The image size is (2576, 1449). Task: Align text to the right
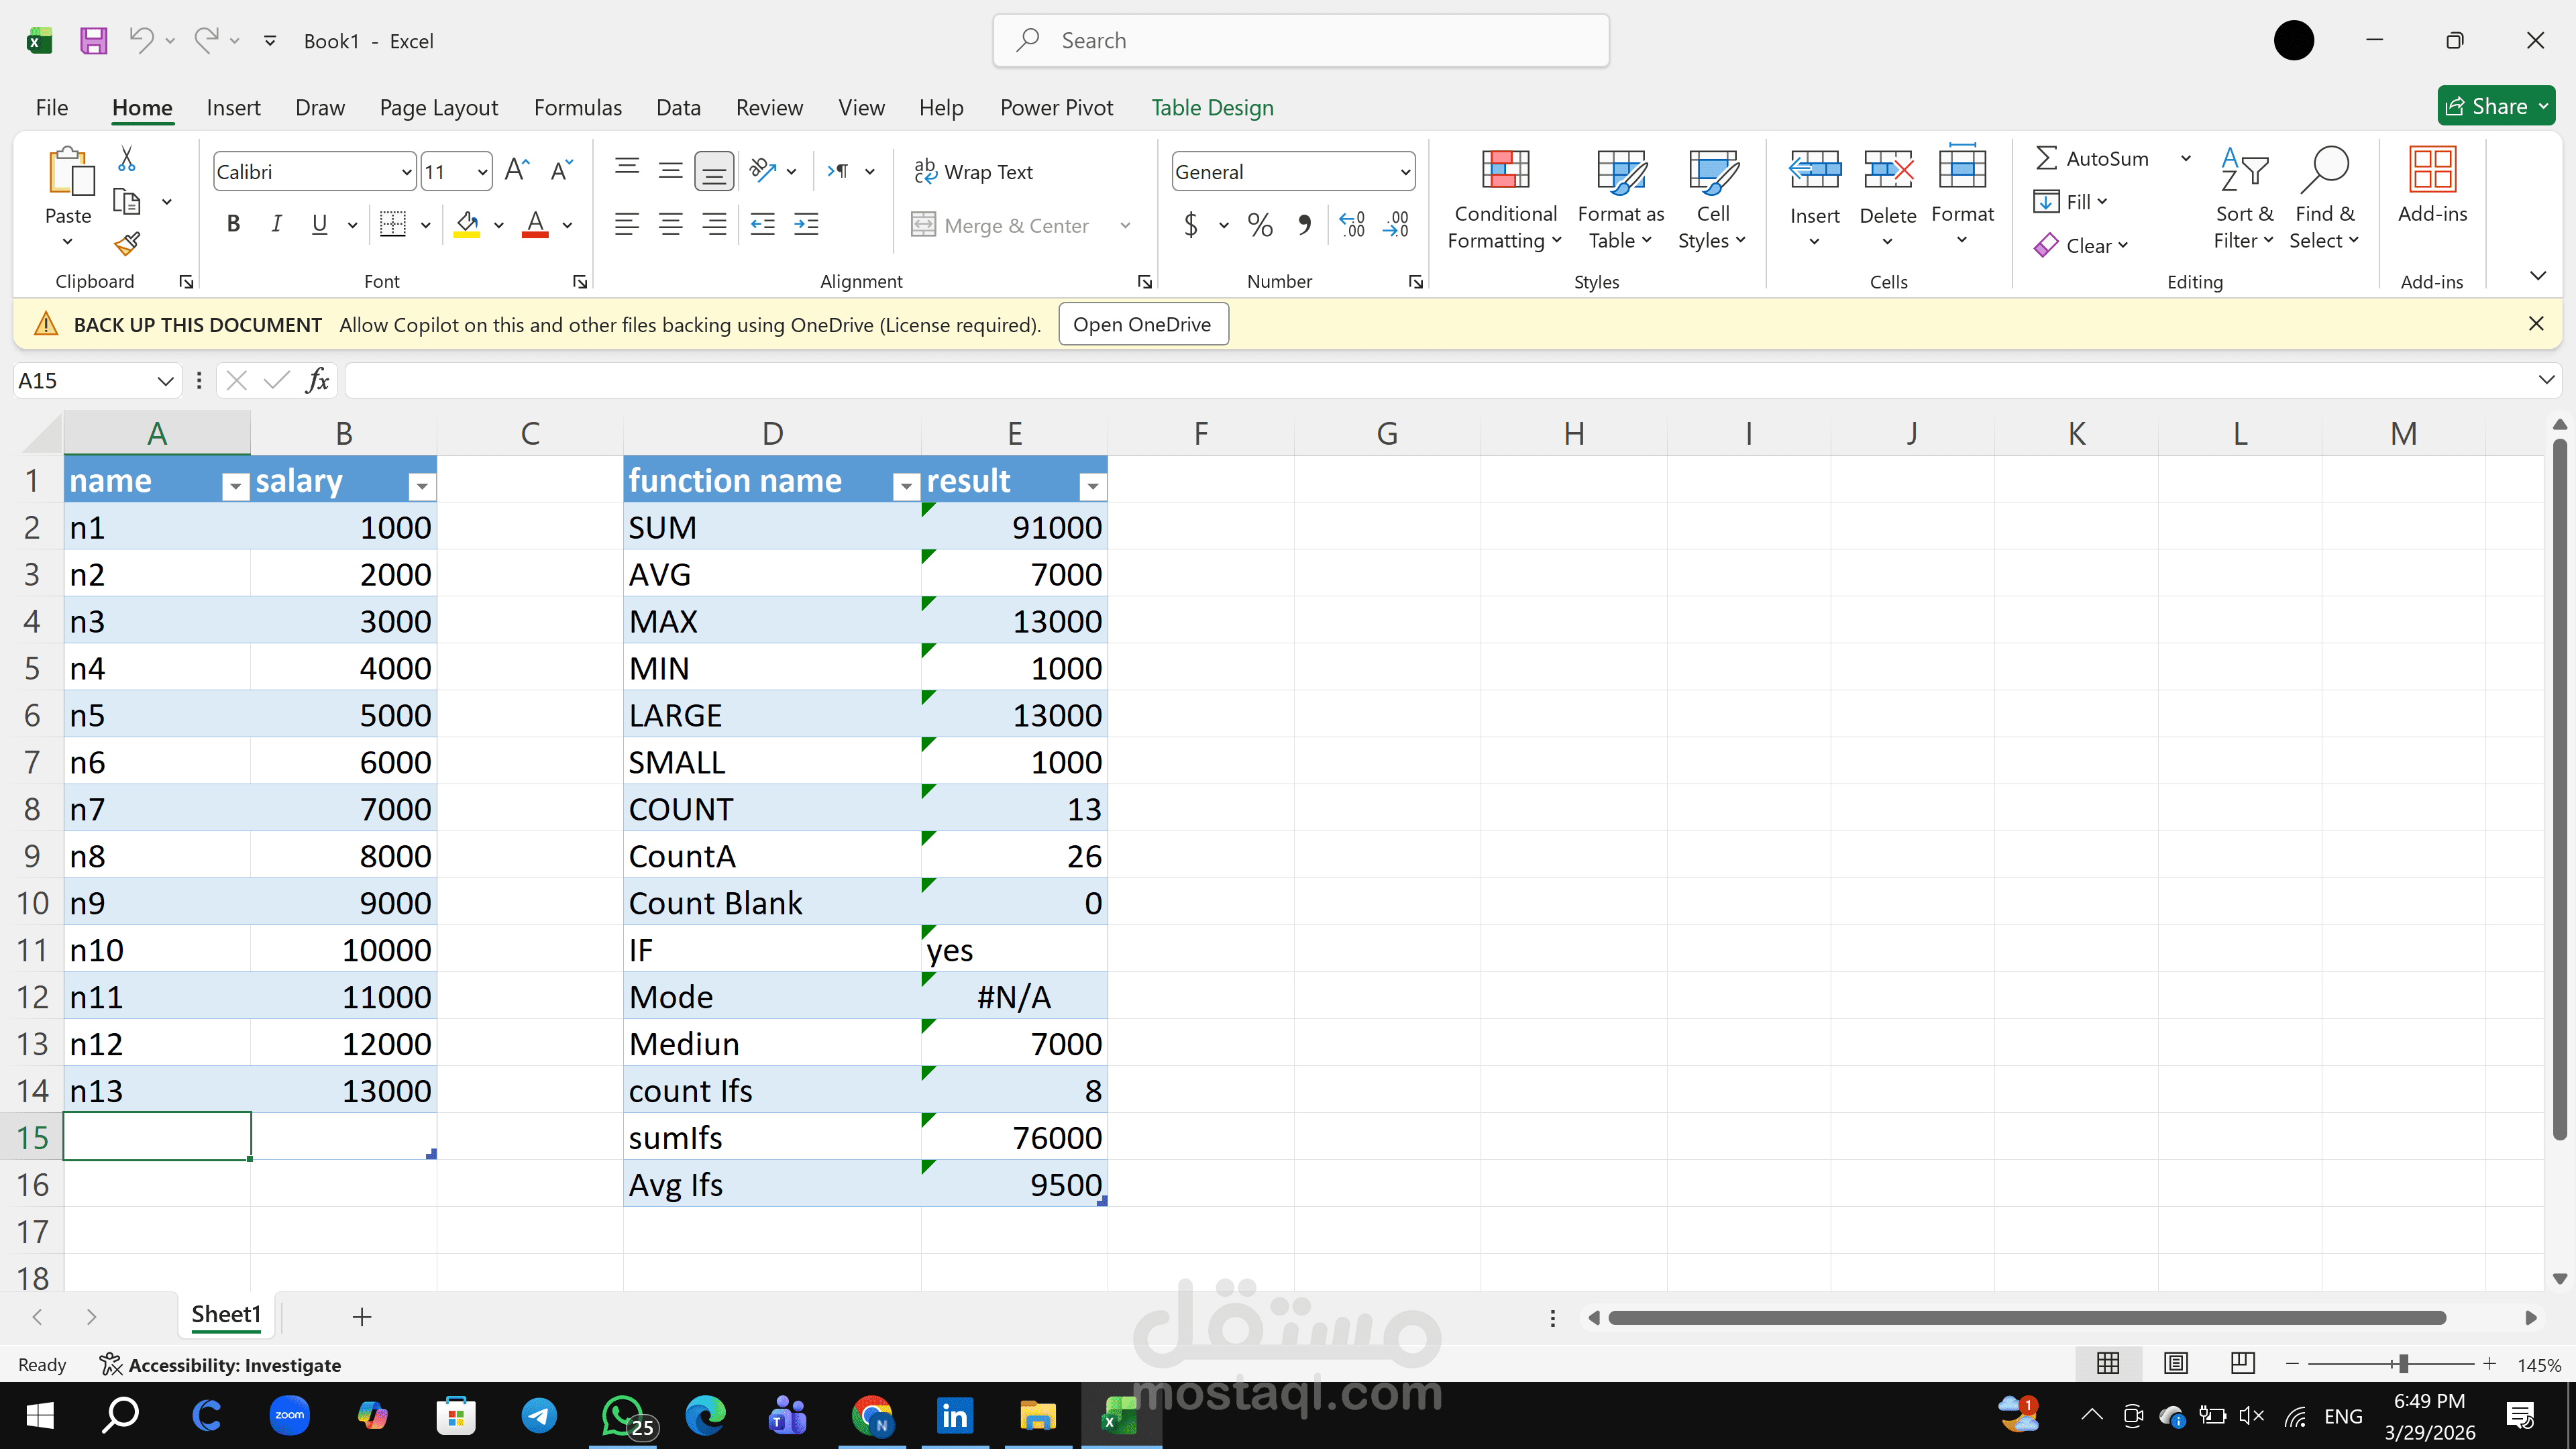(714, 224)
